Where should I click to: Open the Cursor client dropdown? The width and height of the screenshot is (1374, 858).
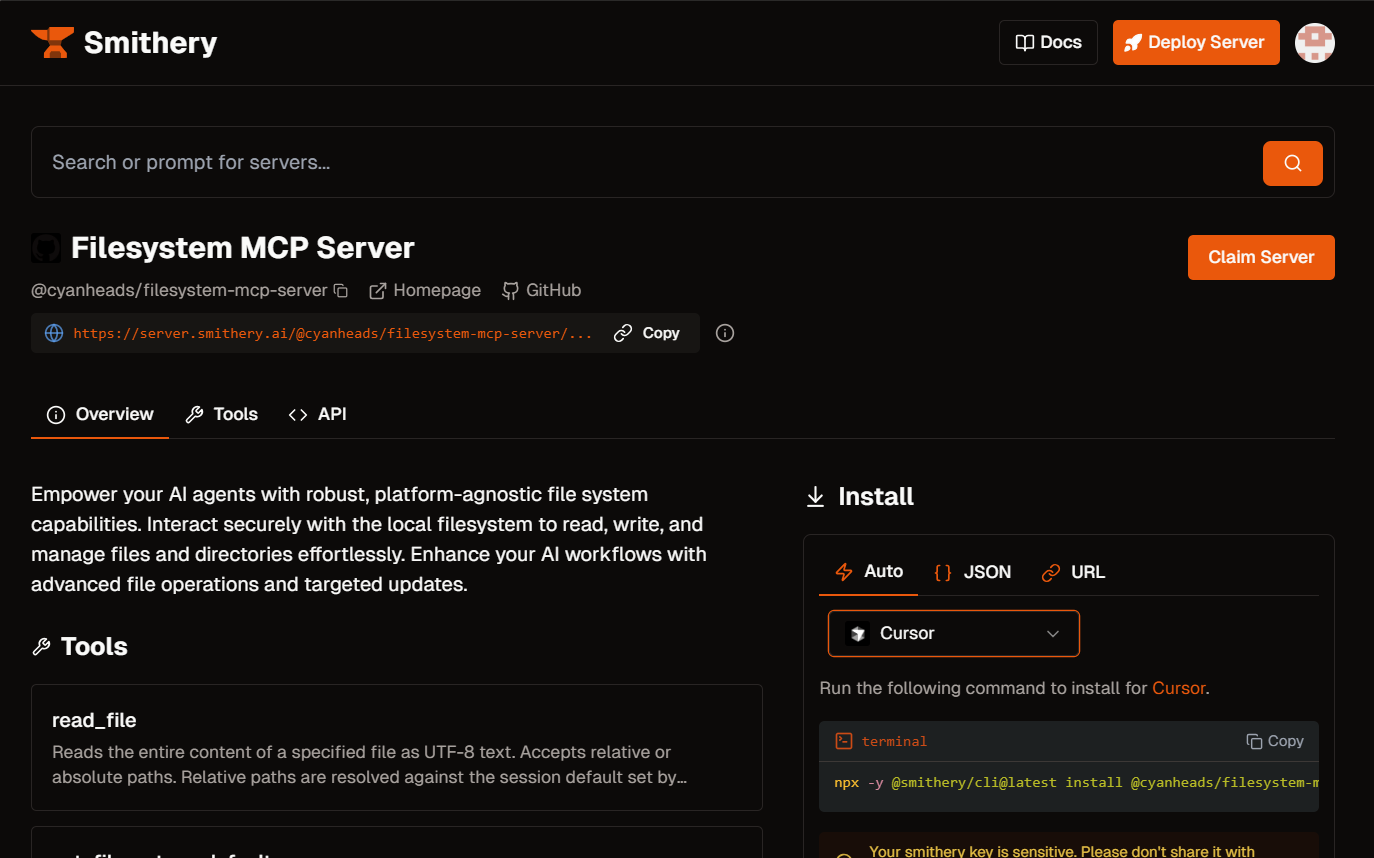click(x=954, y=633)
